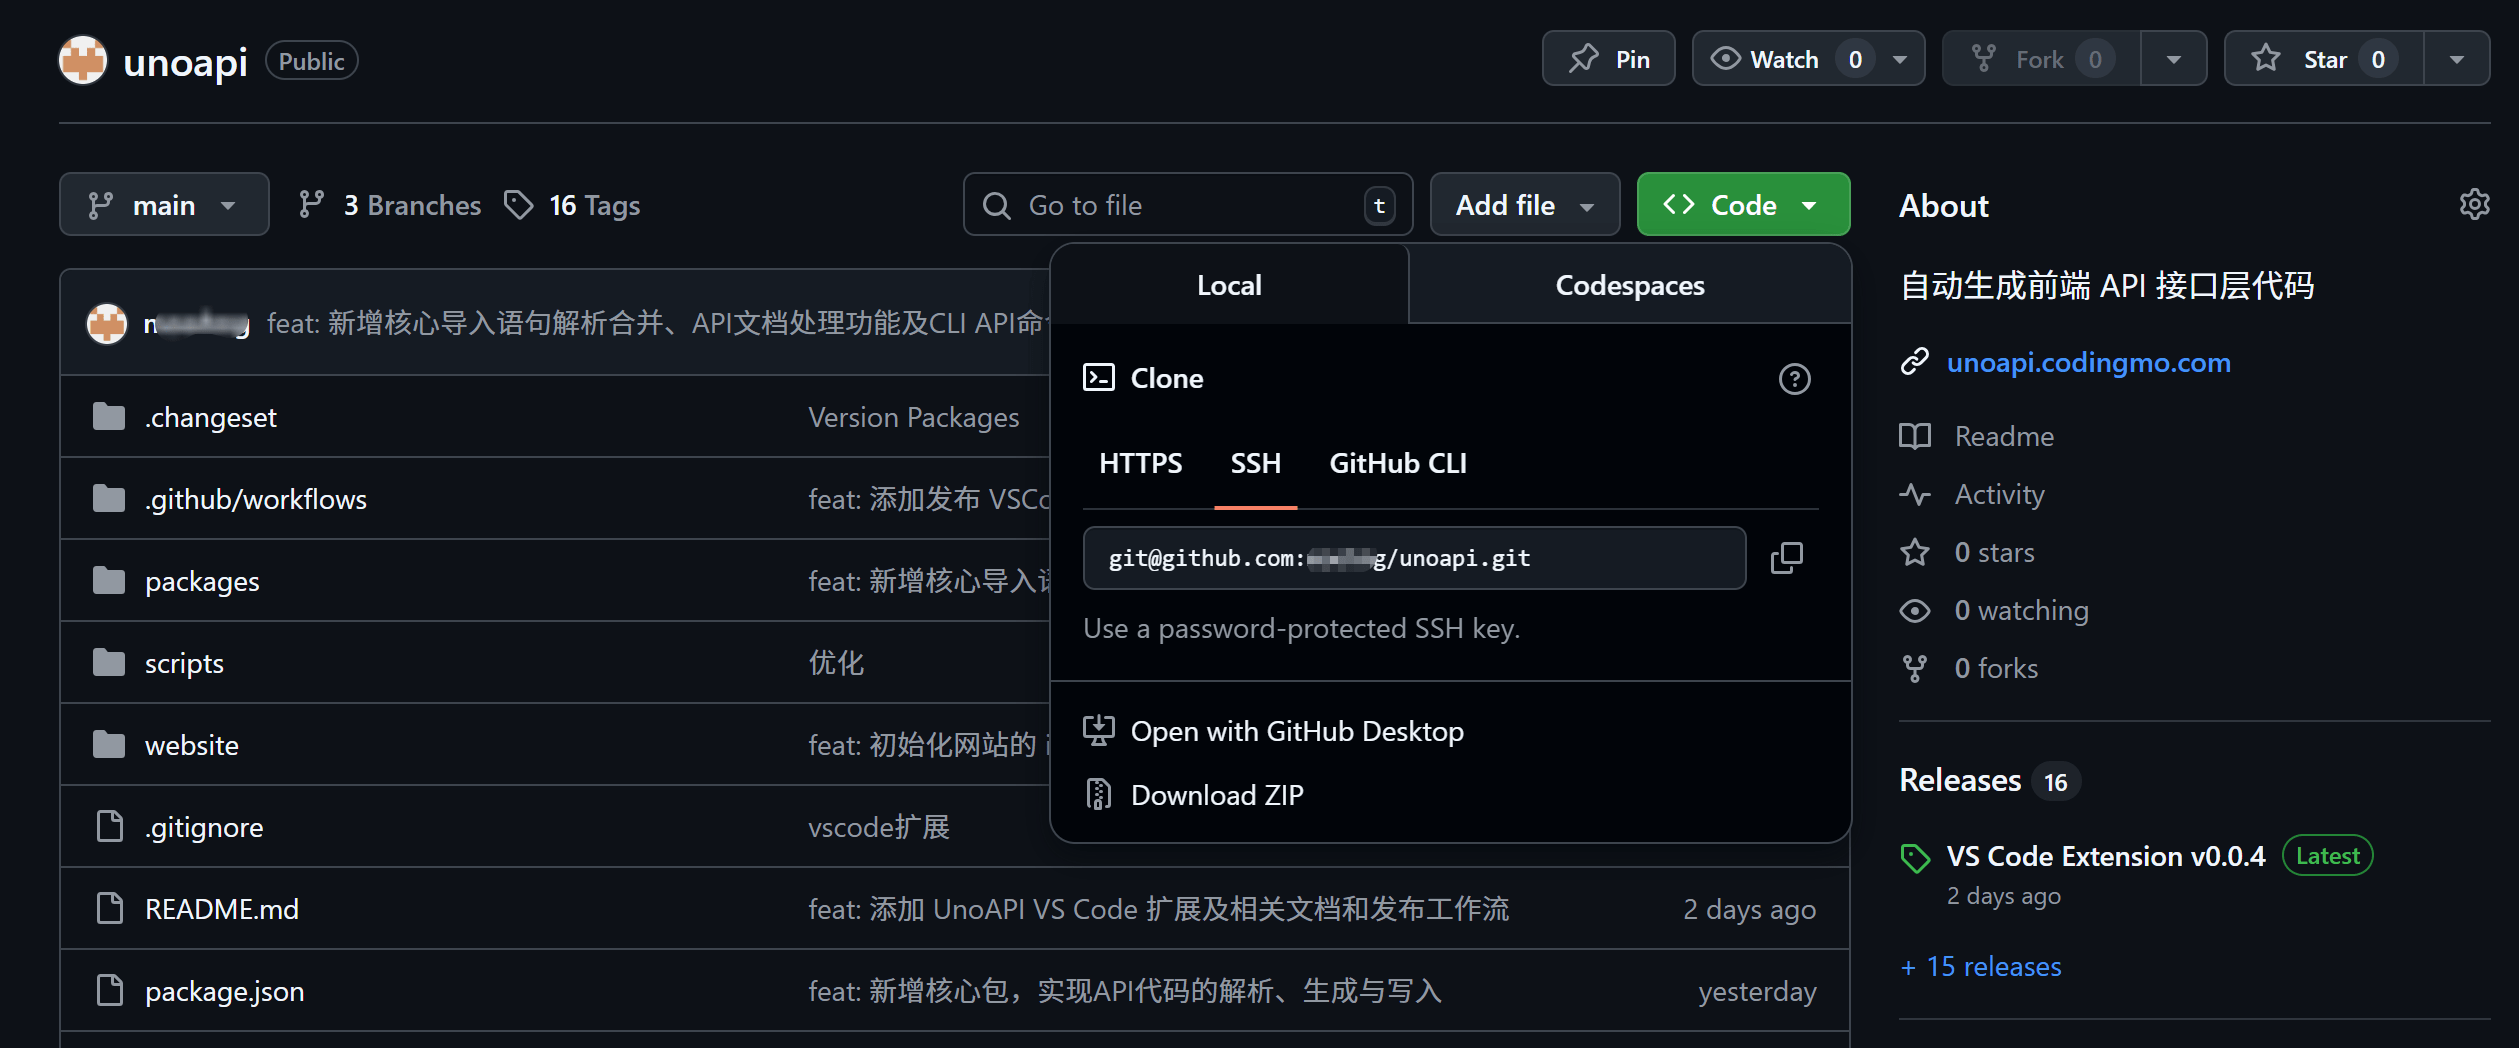Select the HTTPS clone tab

(x=1140, y=462)
